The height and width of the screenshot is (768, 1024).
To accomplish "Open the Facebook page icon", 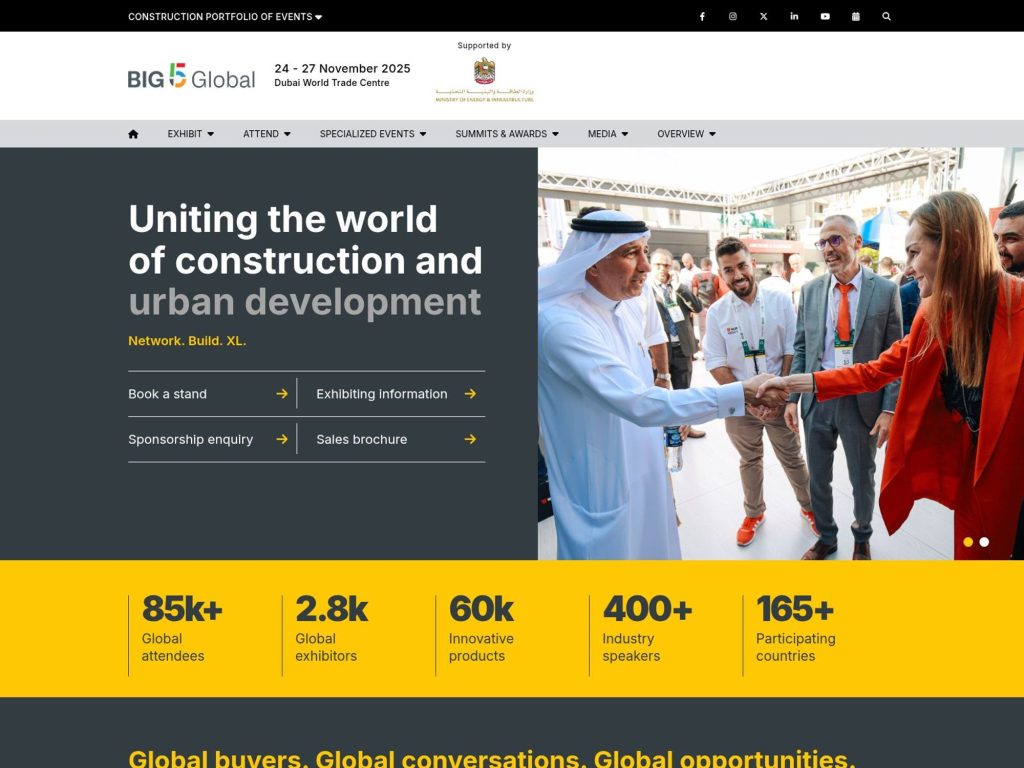I will (702, 16).
